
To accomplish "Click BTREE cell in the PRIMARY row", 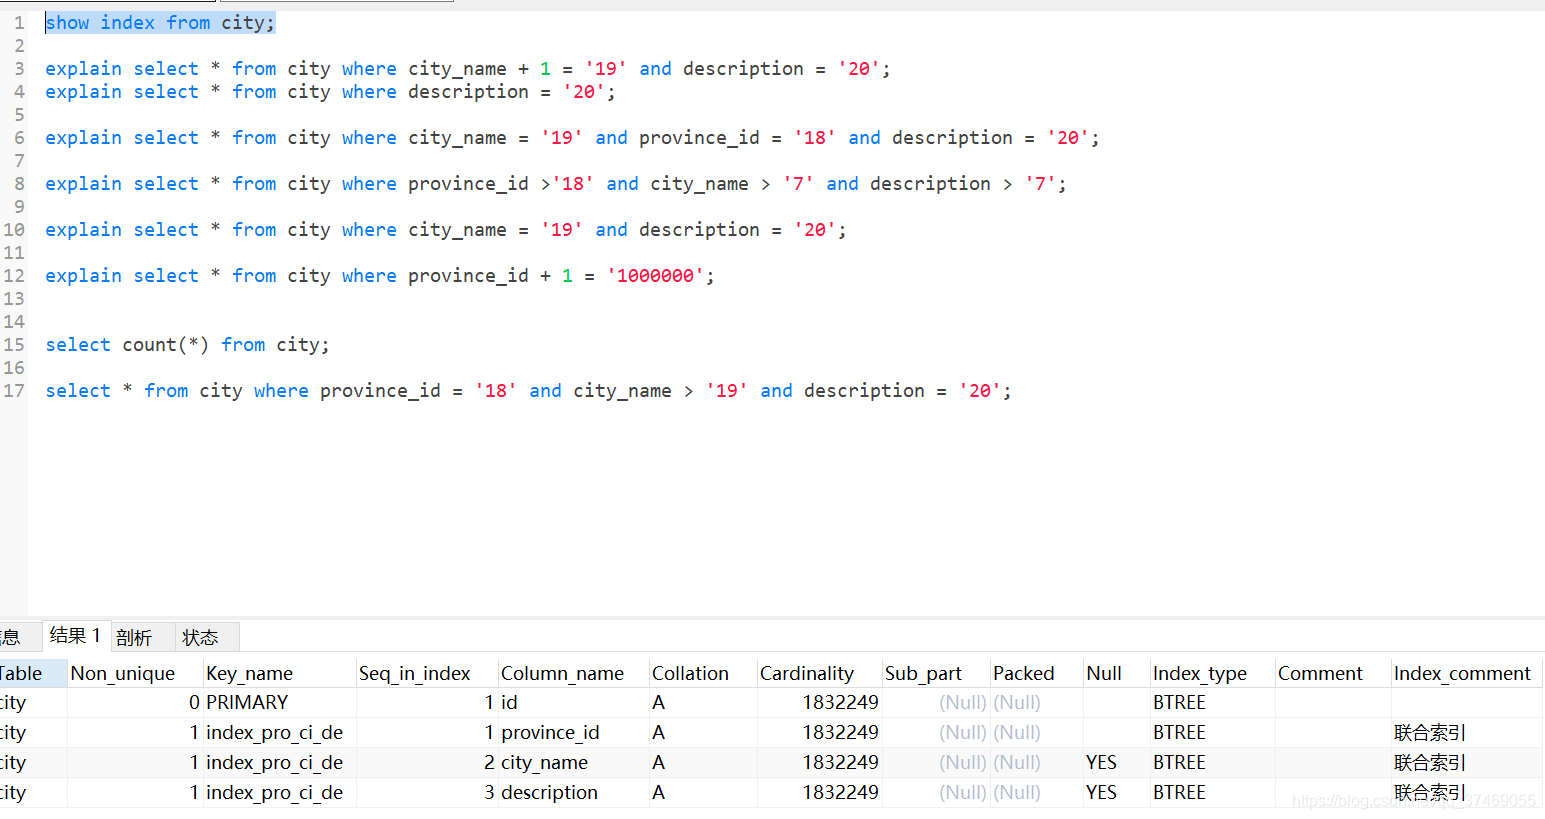I will pyautogui.click(x=1213, y=702).
